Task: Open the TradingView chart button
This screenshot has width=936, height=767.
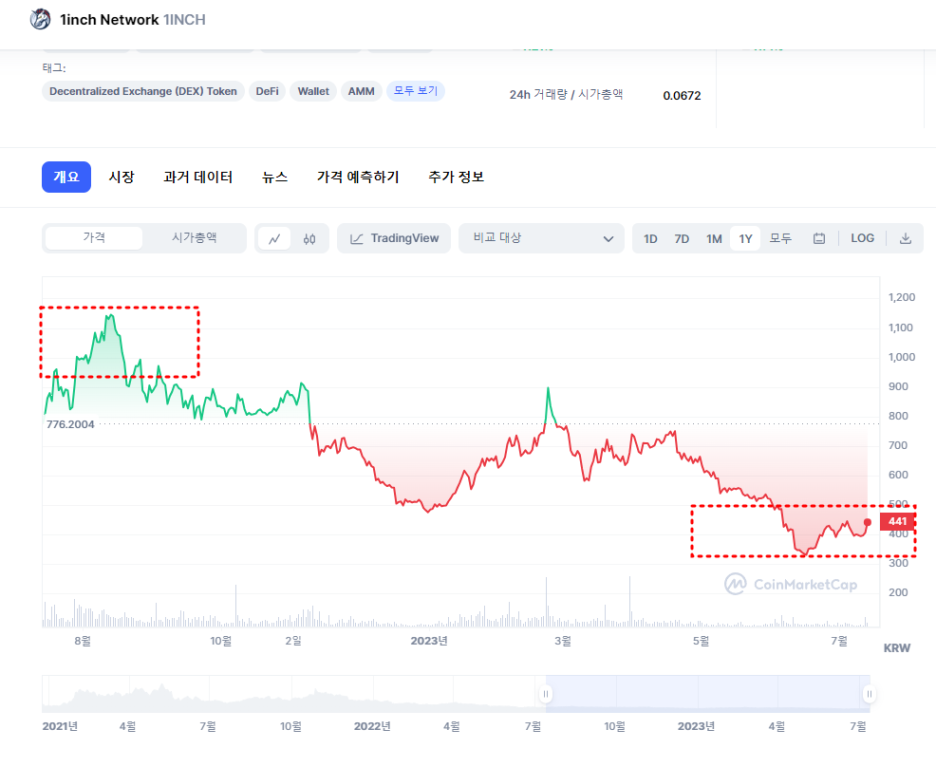Action: 394,238
